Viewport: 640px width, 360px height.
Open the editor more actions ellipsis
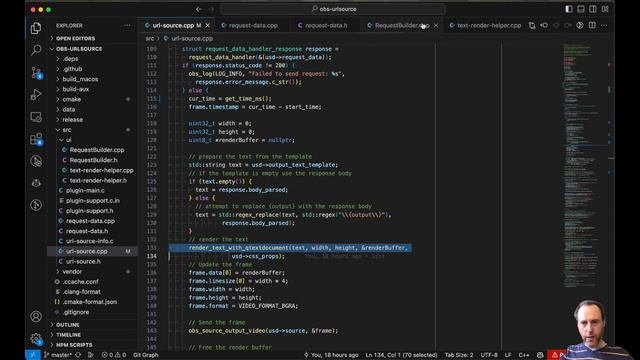pos(604,25)
